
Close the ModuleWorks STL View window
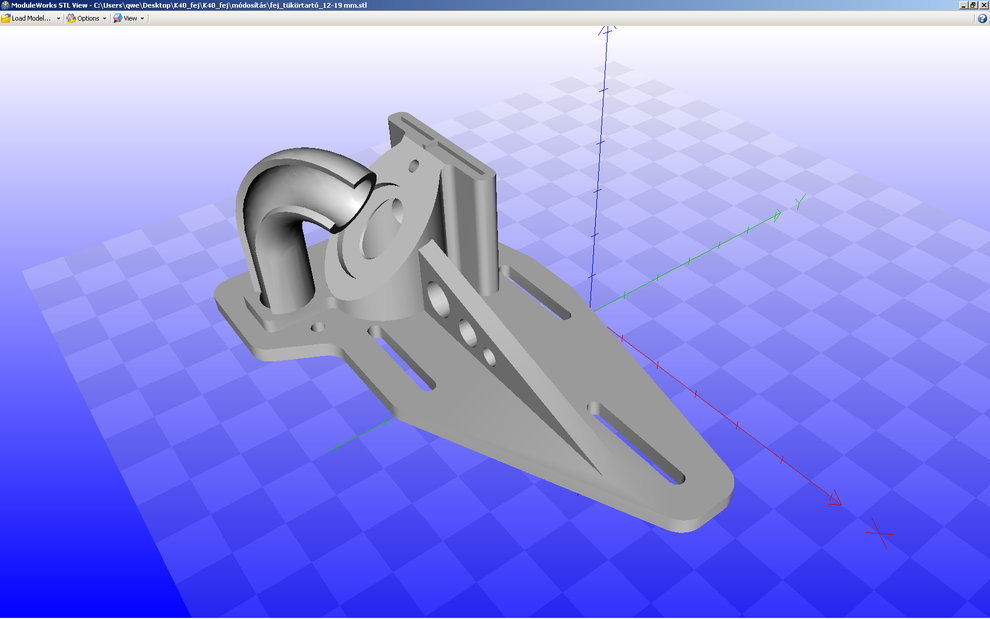point(983,5)
